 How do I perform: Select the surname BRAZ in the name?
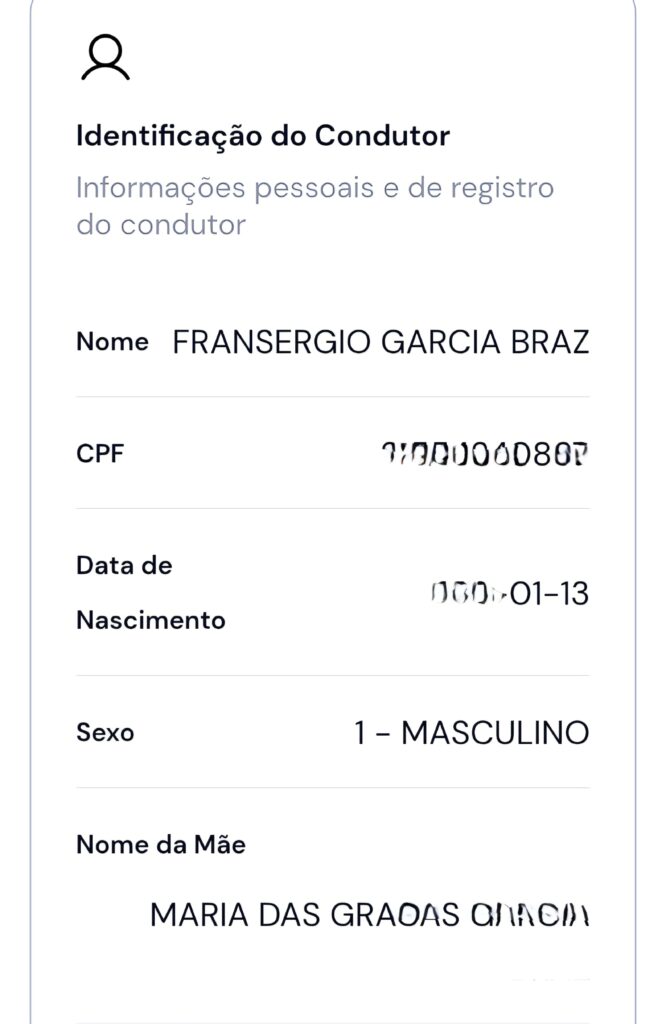coord(554,342)
